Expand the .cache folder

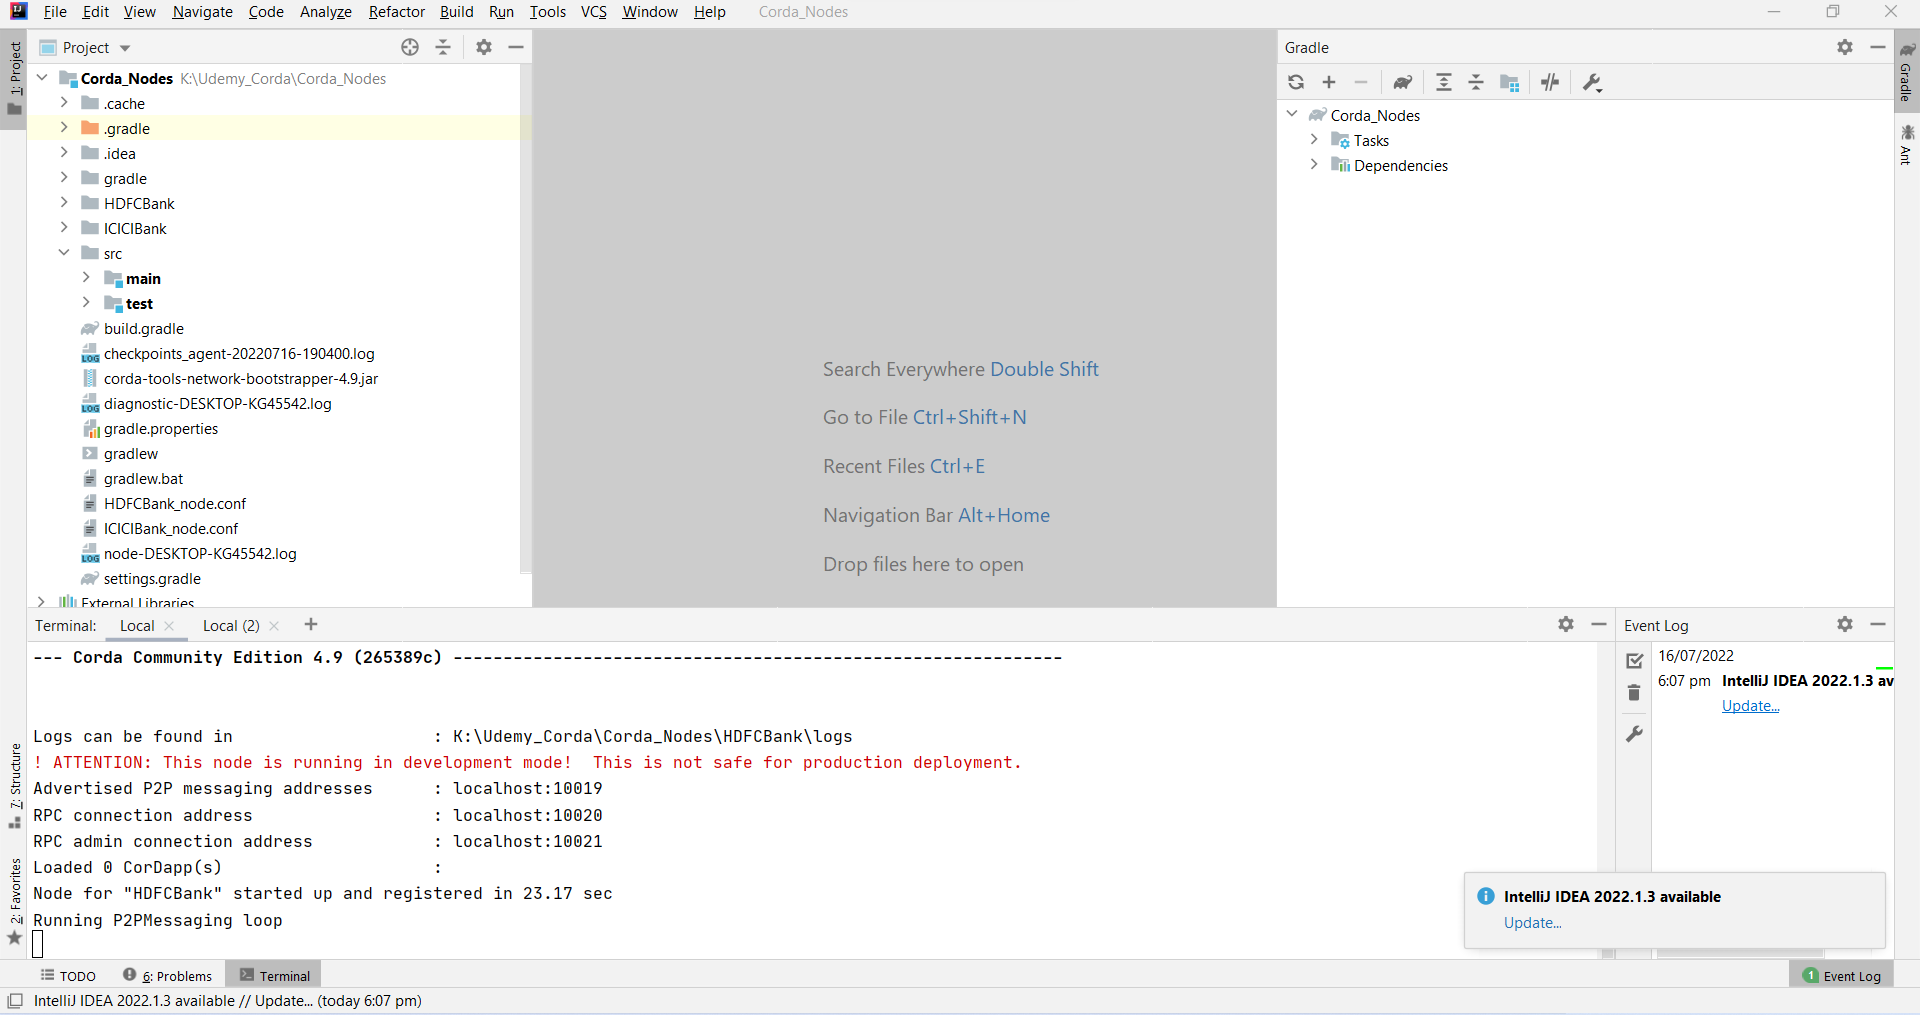click(64, 102)
